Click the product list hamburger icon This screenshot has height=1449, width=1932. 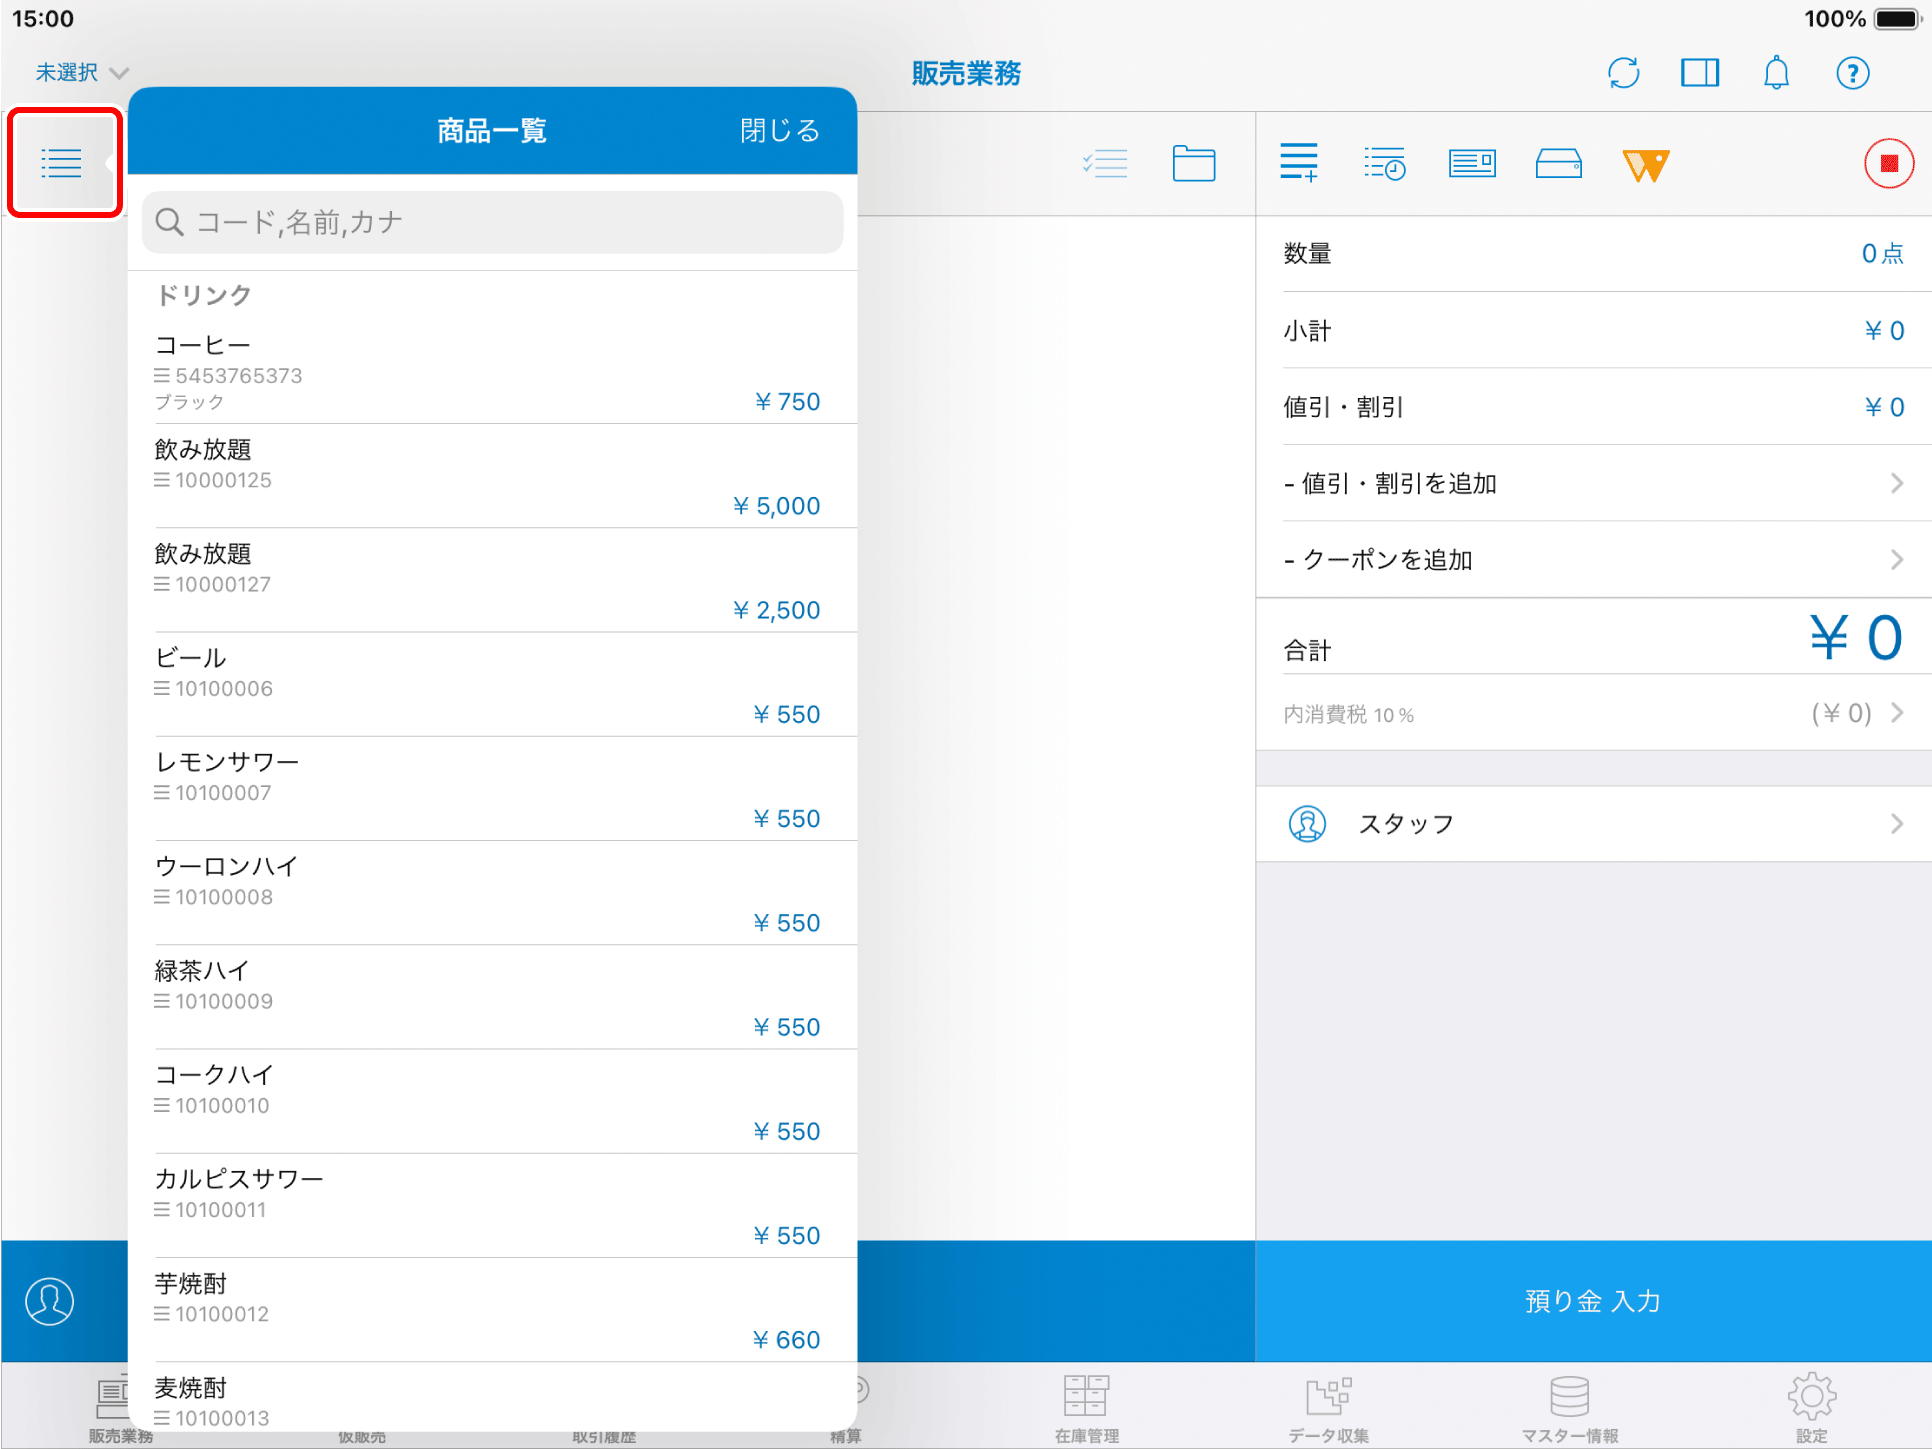[62, 163]
